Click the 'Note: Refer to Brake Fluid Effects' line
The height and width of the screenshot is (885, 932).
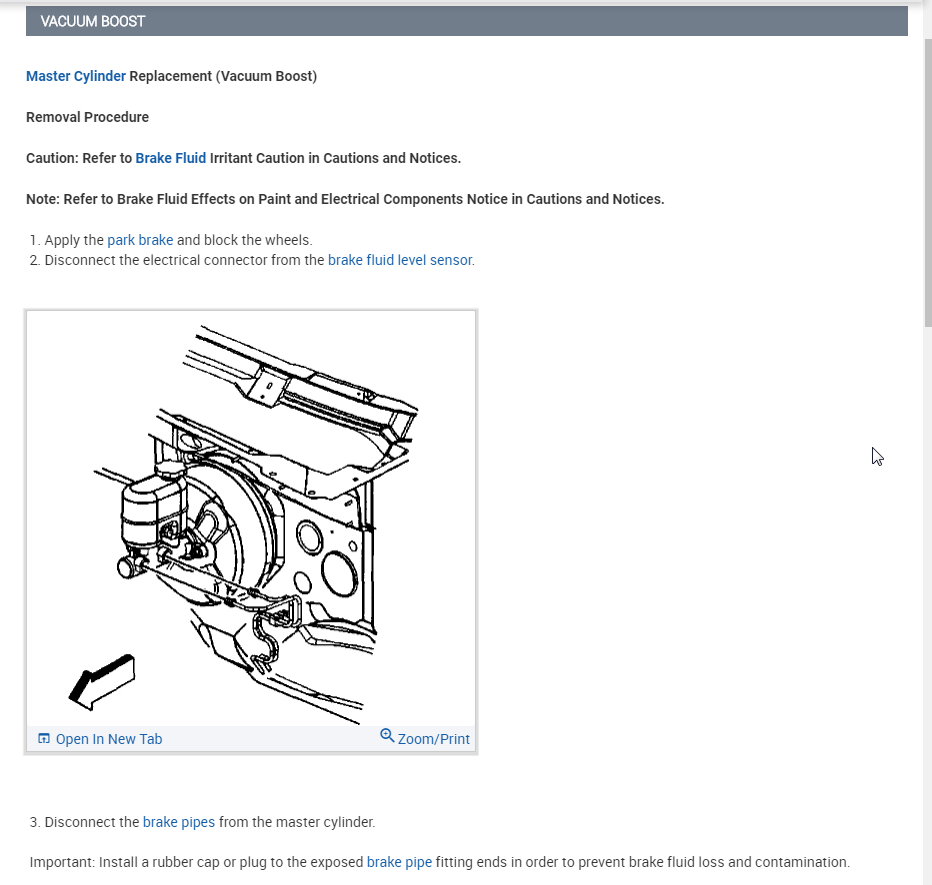click(x=345, y=199)
